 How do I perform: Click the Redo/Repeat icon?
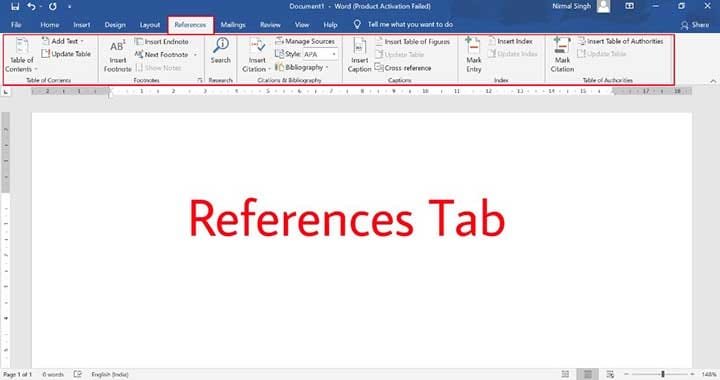click(x=53, y=6)
